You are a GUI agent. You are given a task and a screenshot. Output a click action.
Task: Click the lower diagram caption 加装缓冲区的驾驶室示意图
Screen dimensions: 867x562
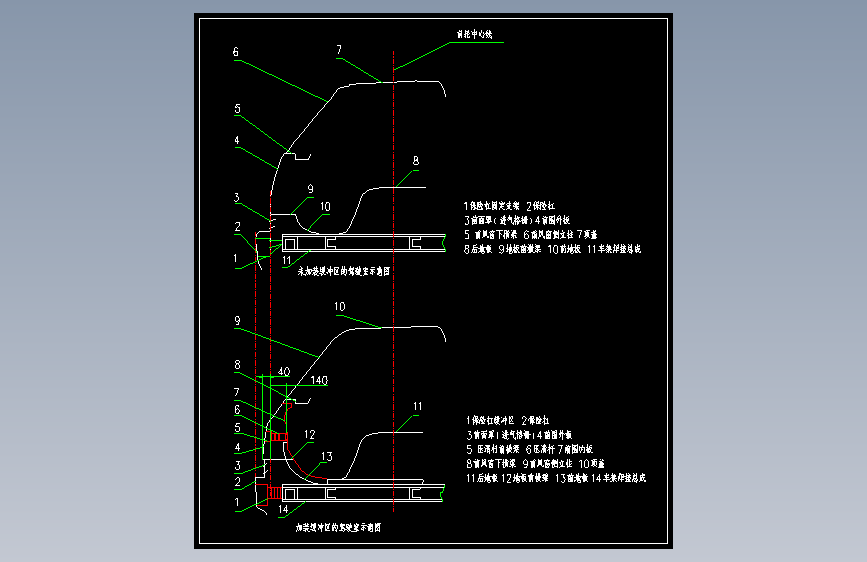click(338, 528)
